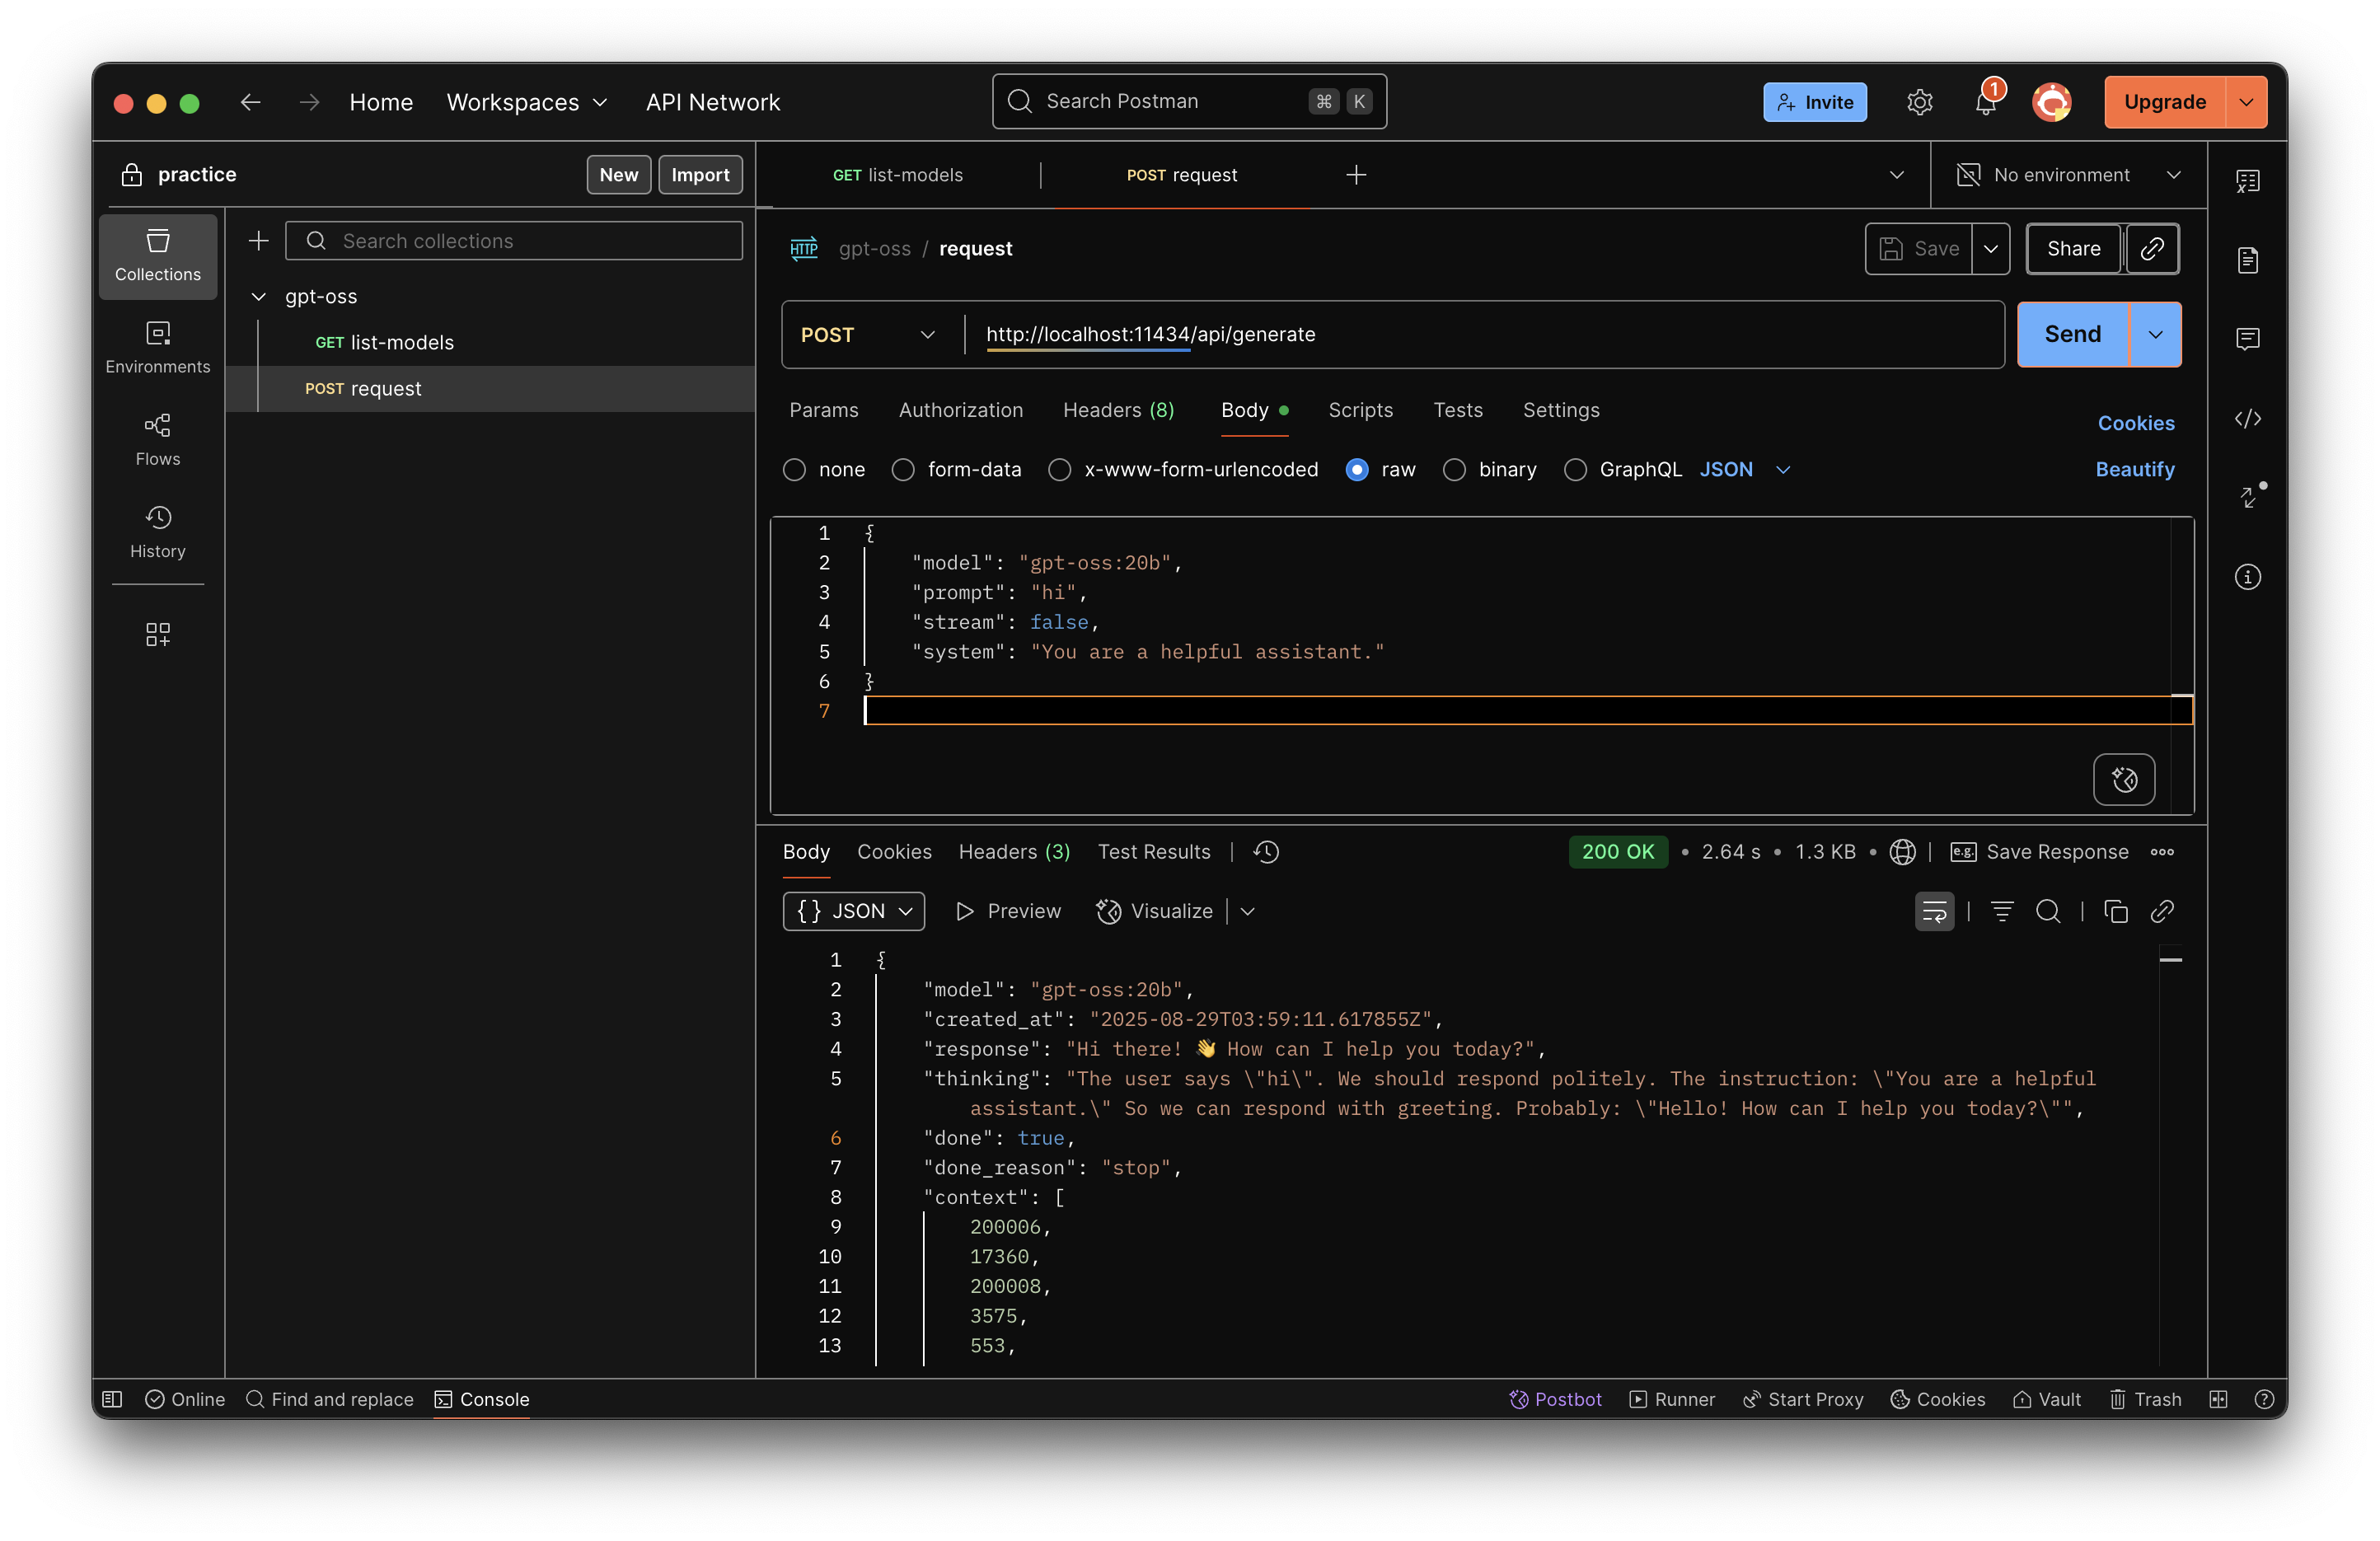Open the History sidebar panel

(157, 530)
